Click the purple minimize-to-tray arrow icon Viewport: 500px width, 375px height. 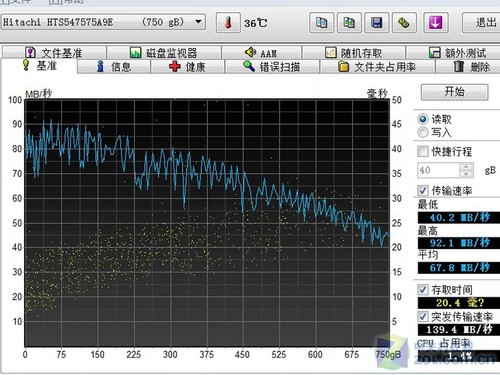pos(435,23)
